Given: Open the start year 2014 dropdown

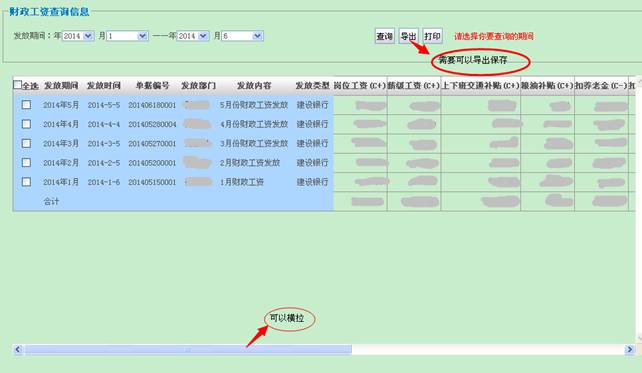Looking at the screenshot, I should [78, 36].
